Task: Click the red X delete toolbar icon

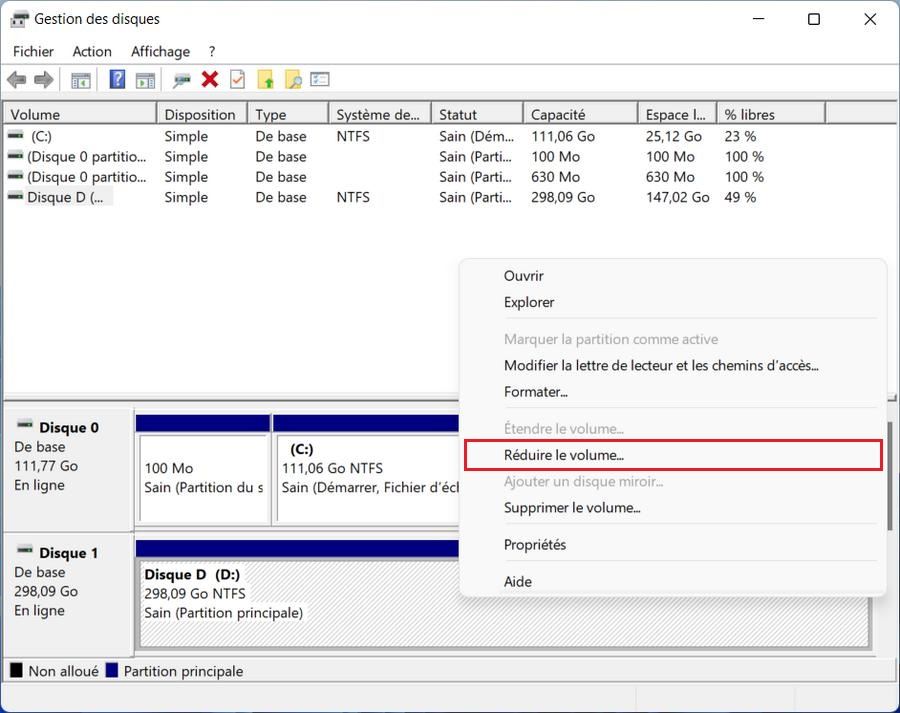Action: (210, 80)
